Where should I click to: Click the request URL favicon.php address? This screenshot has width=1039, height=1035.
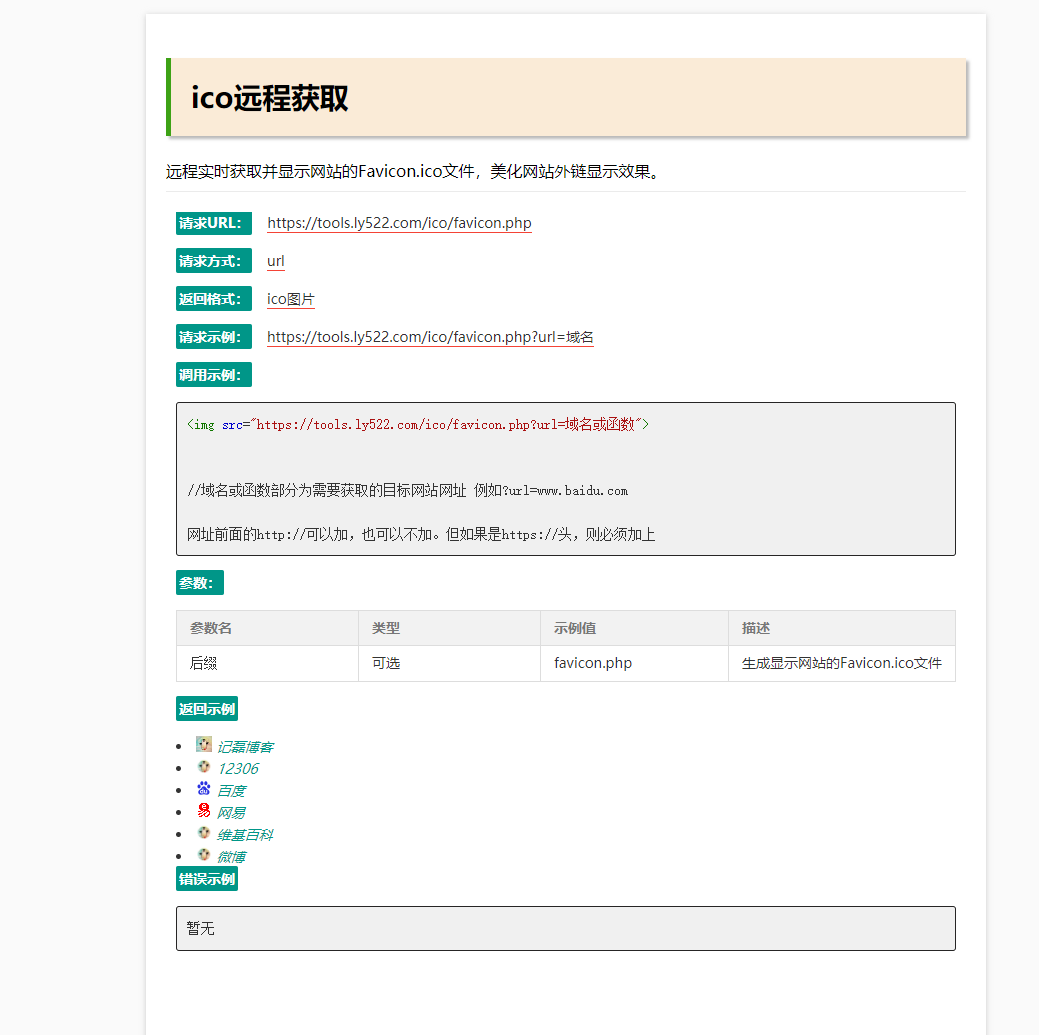399,223
